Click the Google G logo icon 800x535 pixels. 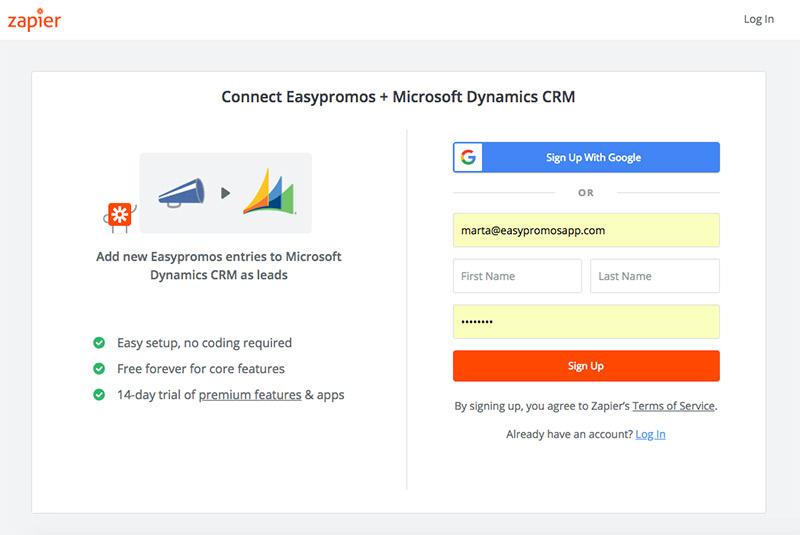coord(468,157)
